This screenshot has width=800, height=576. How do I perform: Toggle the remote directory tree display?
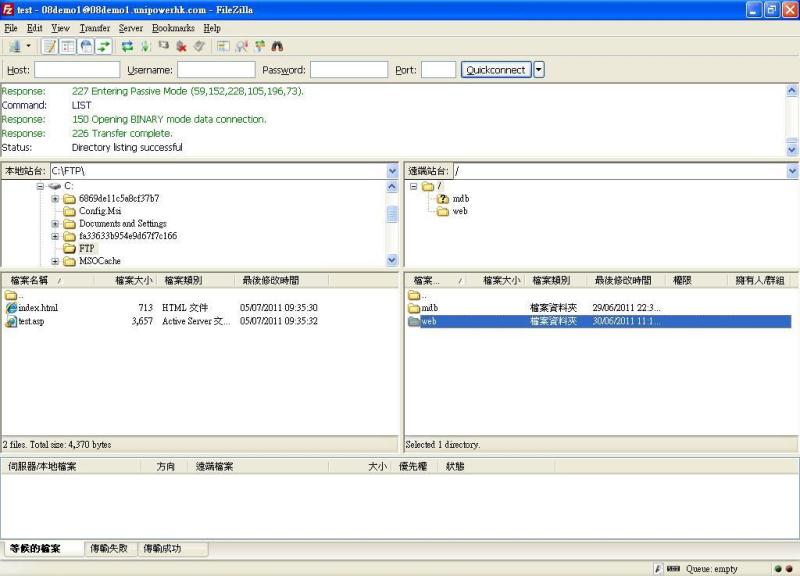coord(86,47)
